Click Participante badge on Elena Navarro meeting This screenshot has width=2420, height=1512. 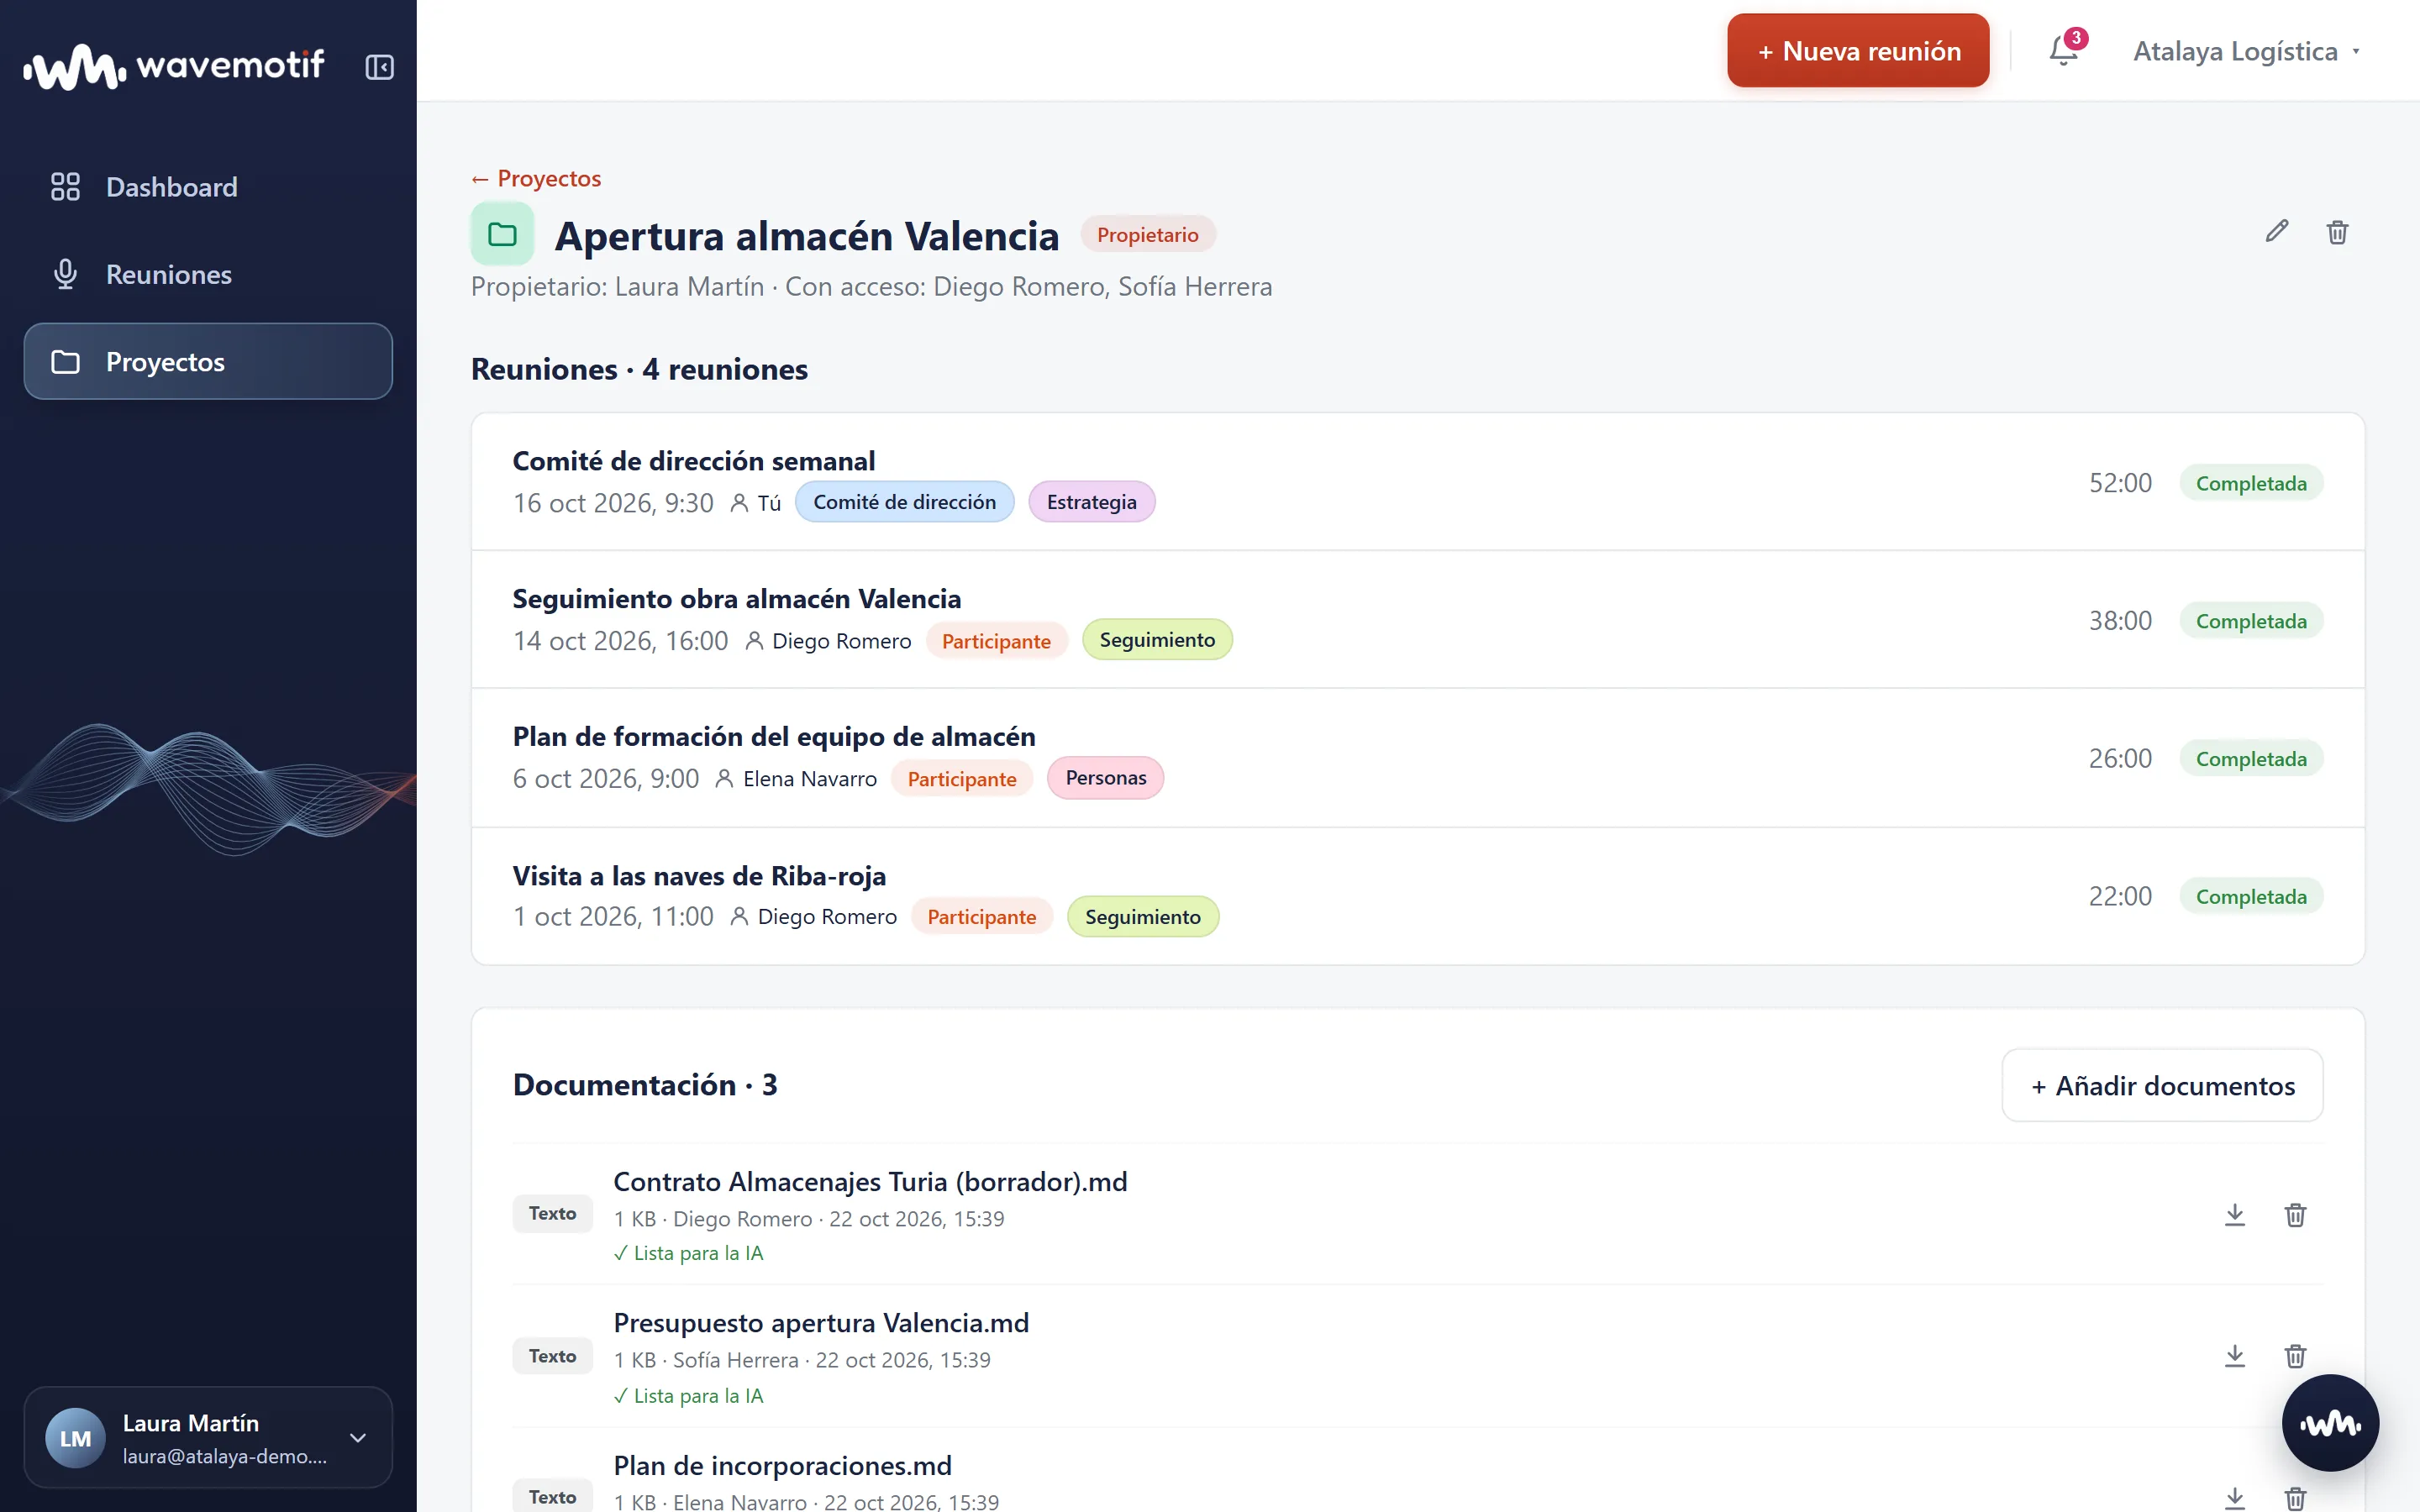[961, 779]
